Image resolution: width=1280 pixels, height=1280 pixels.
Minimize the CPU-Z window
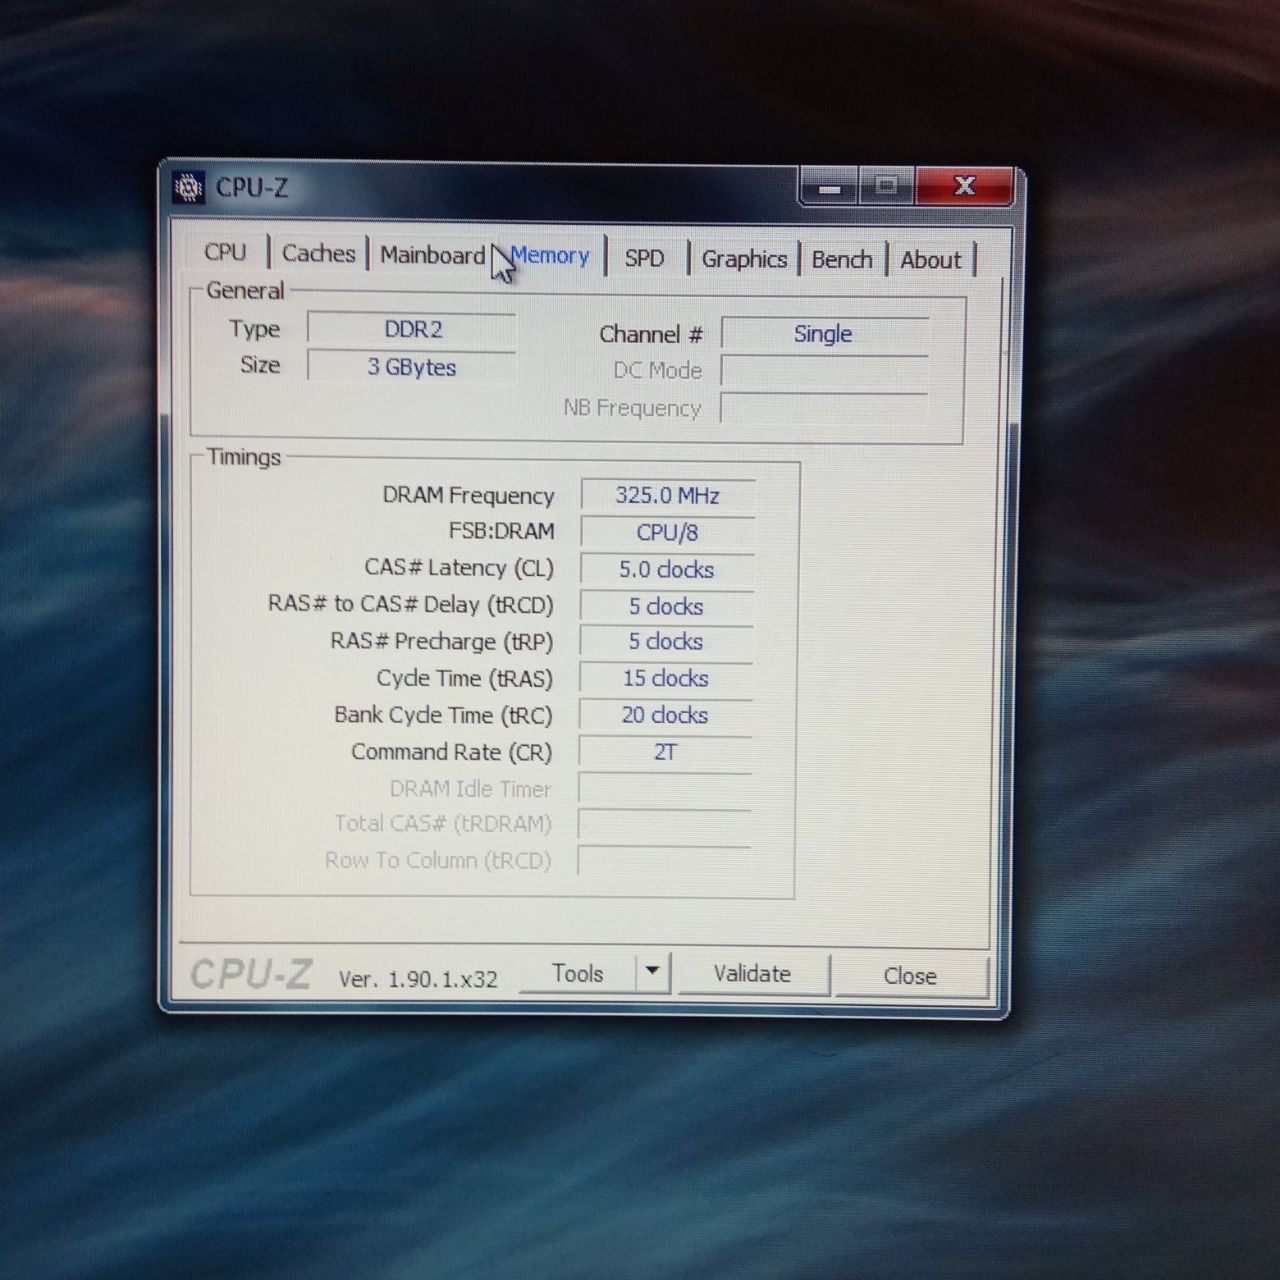point(829,187)
